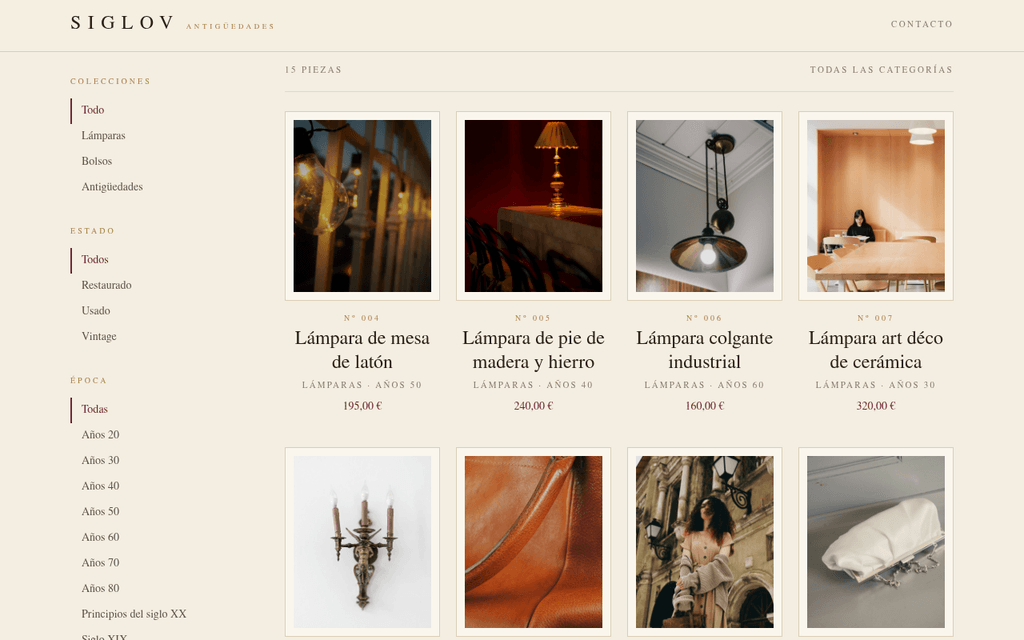1024x640 pixels.
Task: Filter by Vintage condition
Action: pos(99,336)
